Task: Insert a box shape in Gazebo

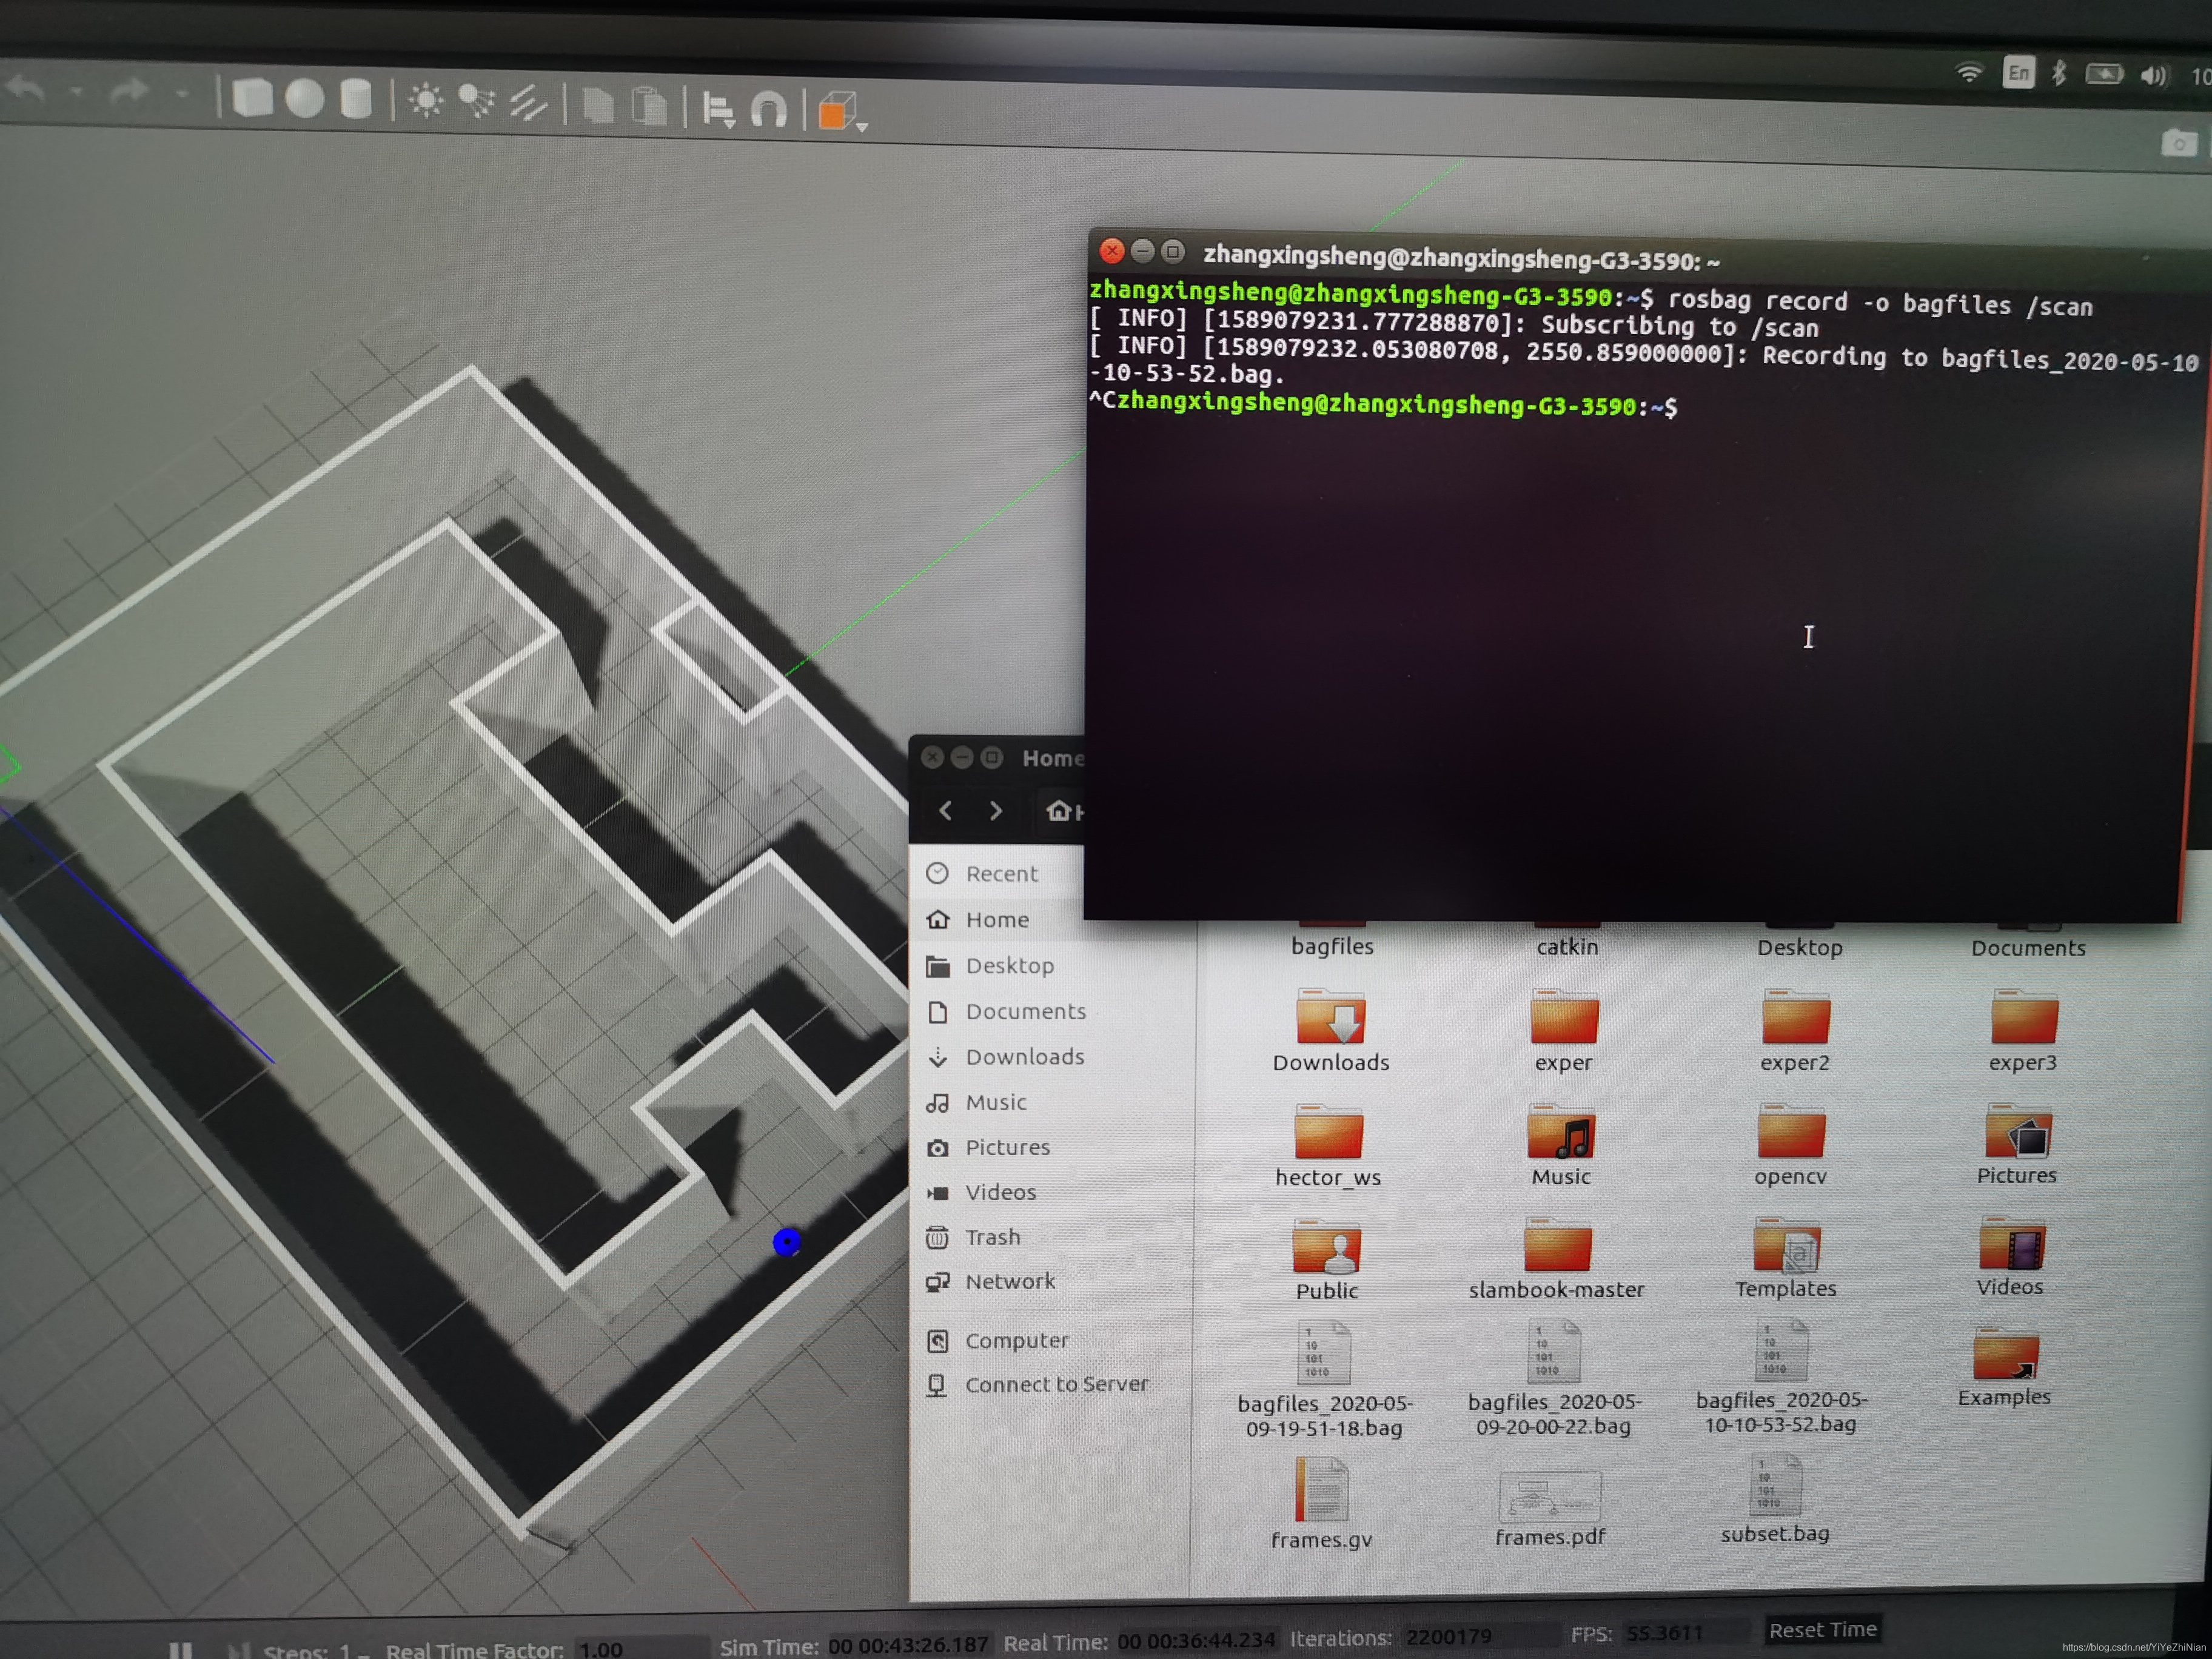Action: (x=252, y=98)
